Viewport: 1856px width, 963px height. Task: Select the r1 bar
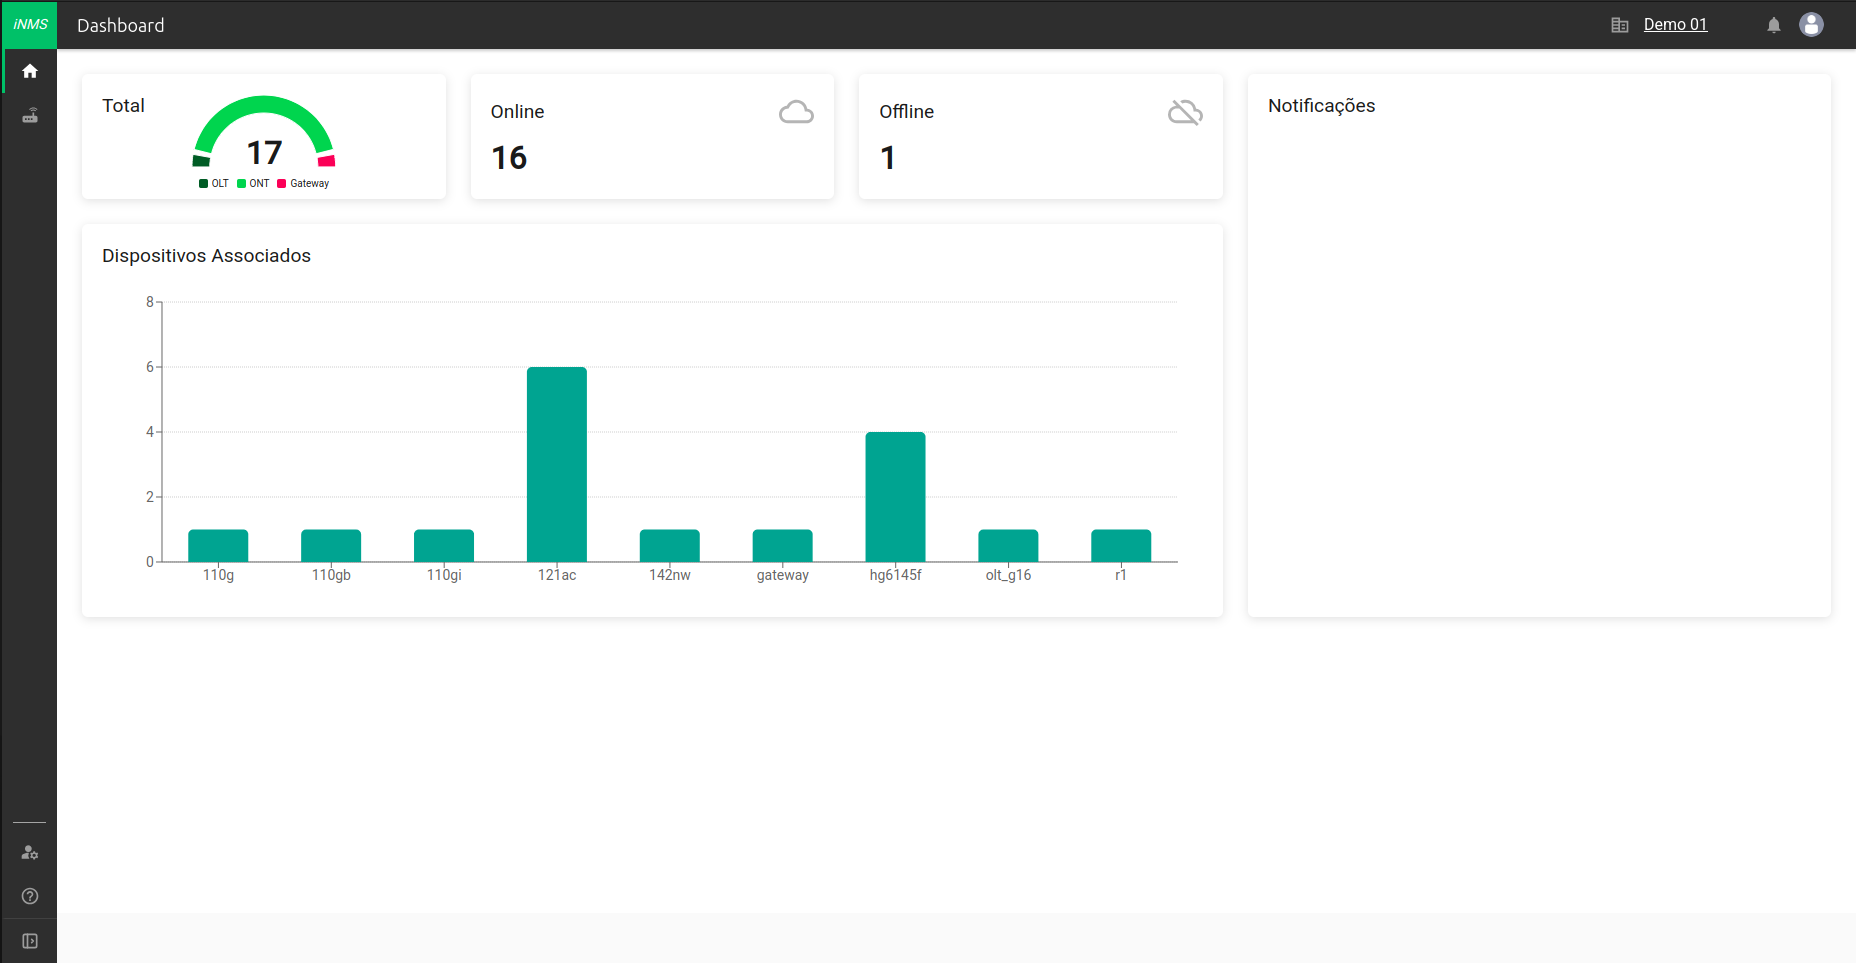click(1121, 546)
